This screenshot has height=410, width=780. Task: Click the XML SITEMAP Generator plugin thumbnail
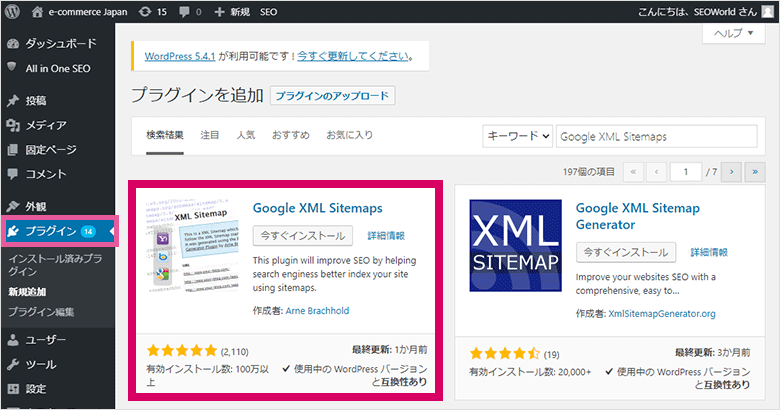[x=515, y=246]
